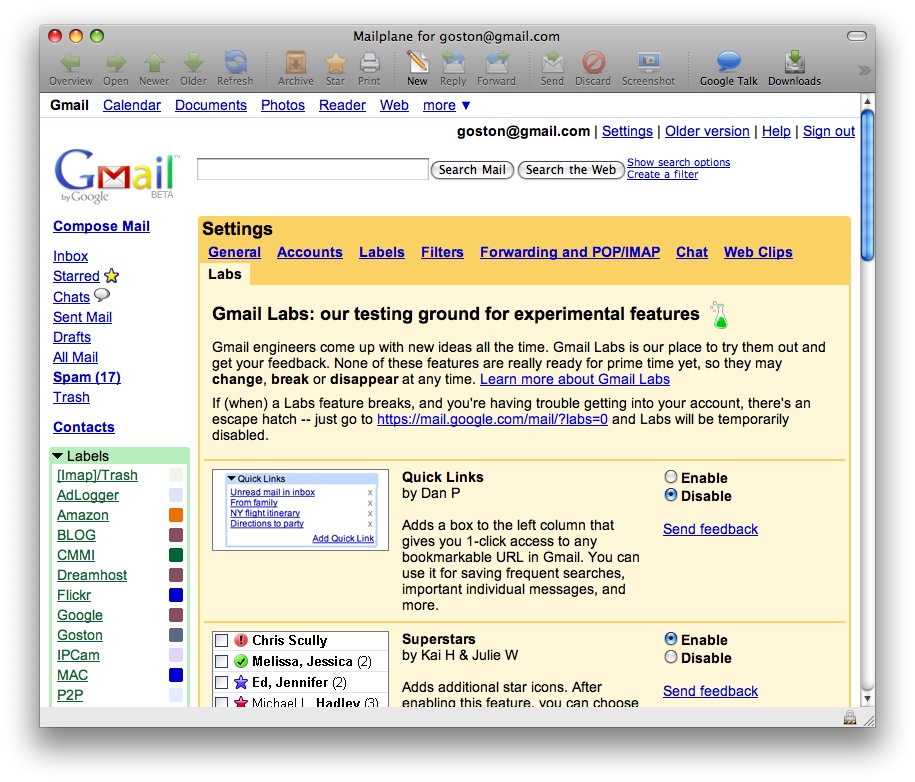The image size is (915, 782).
Task: Check the box next to Ed, Jennifer
Action: tap(222, 683)
